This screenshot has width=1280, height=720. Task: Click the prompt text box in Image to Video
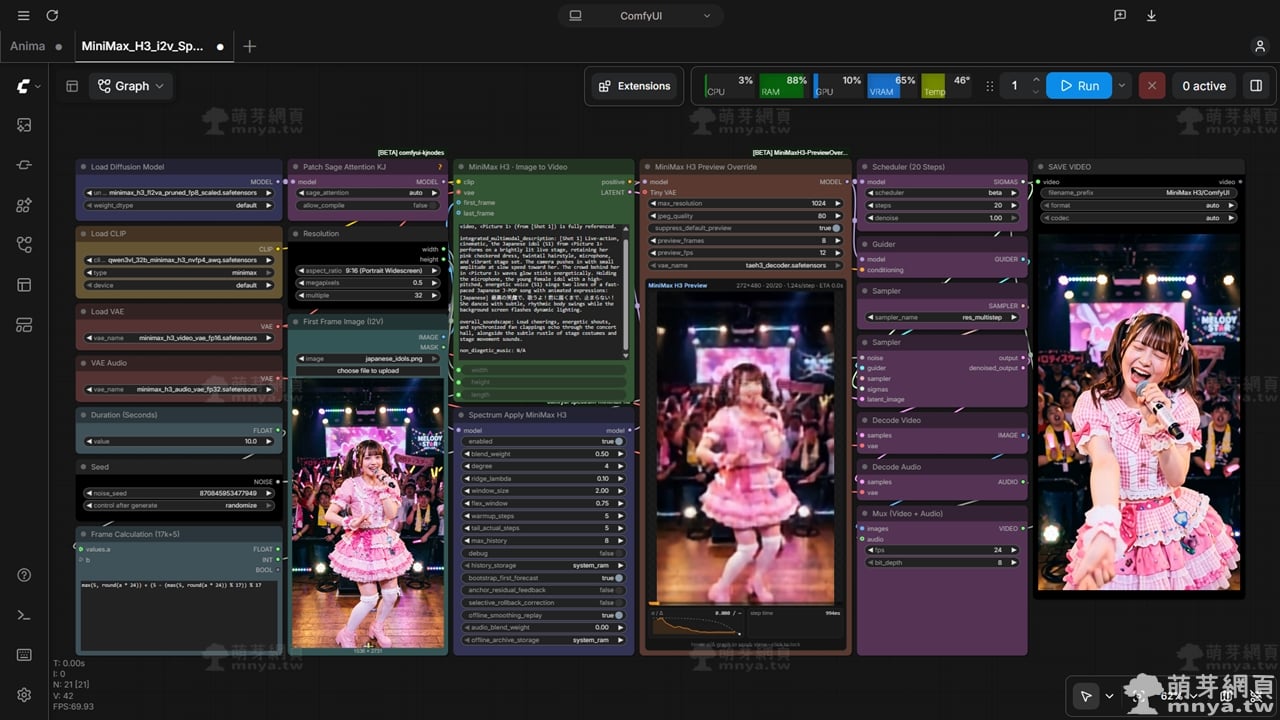click(x=541, y=290)
